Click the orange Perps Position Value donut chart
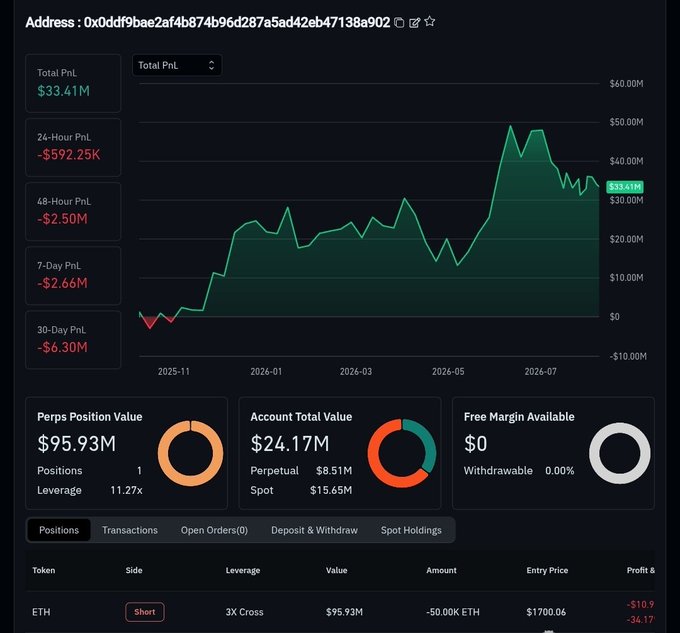 click(x=190, y=453)
